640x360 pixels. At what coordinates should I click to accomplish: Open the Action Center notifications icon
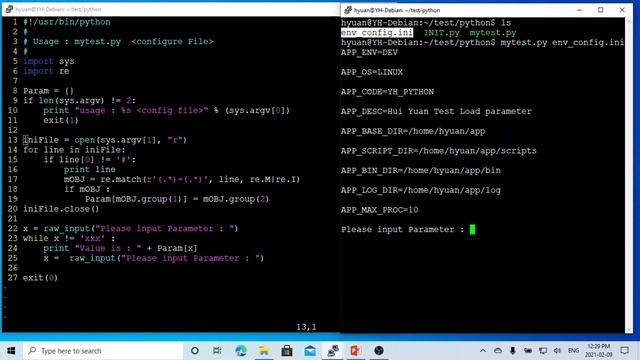click(624, 351)
